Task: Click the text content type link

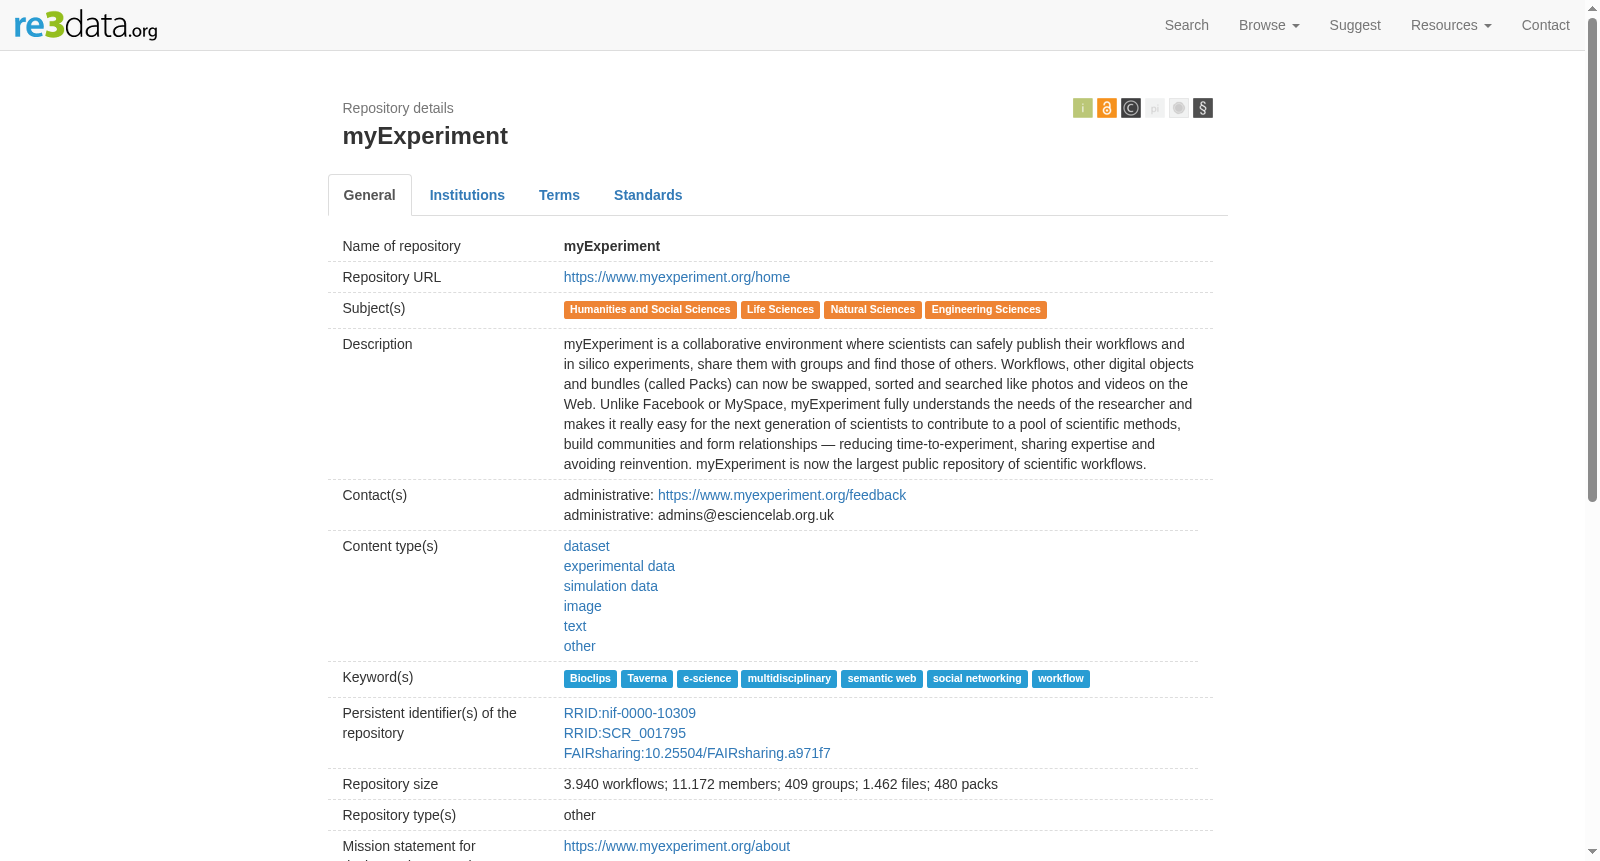Action: pyautogui.click(x=575, y=626)
